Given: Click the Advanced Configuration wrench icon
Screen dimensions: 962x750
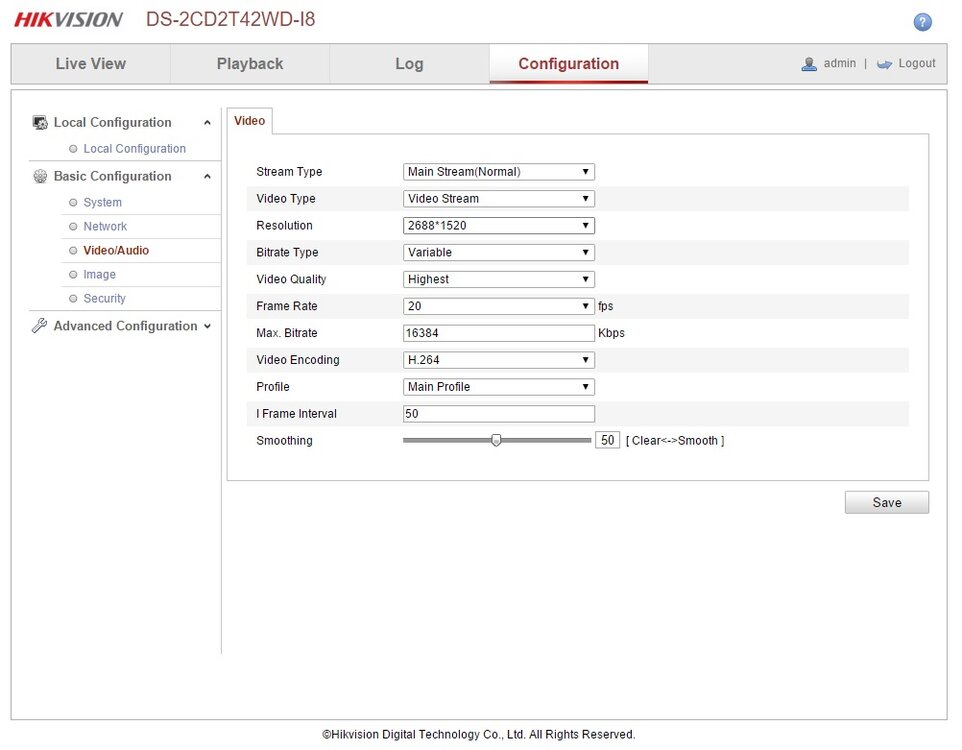Looking at the screenshot, I should click(x=40, y=326).
